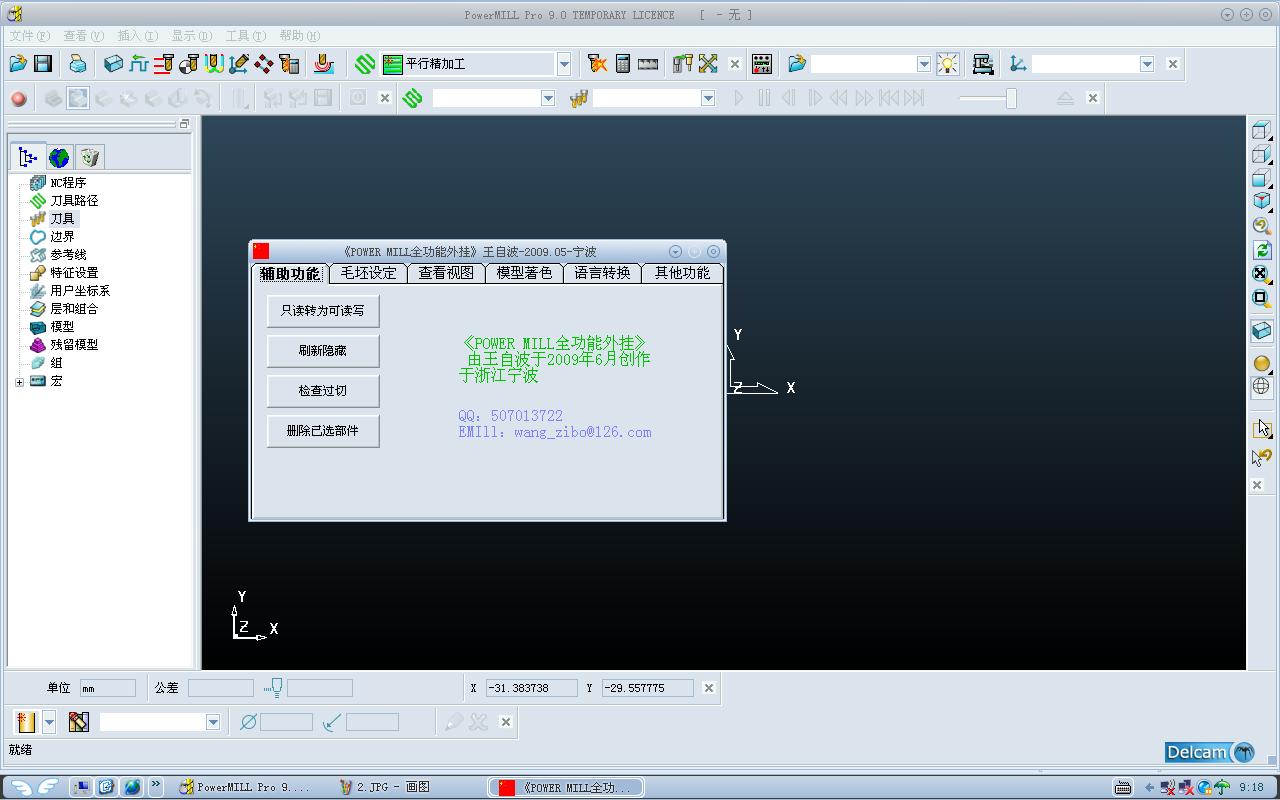Click the 单位 mm input field
The height and width of the screenshot is (800, 1280).
(x=108, y=688)
